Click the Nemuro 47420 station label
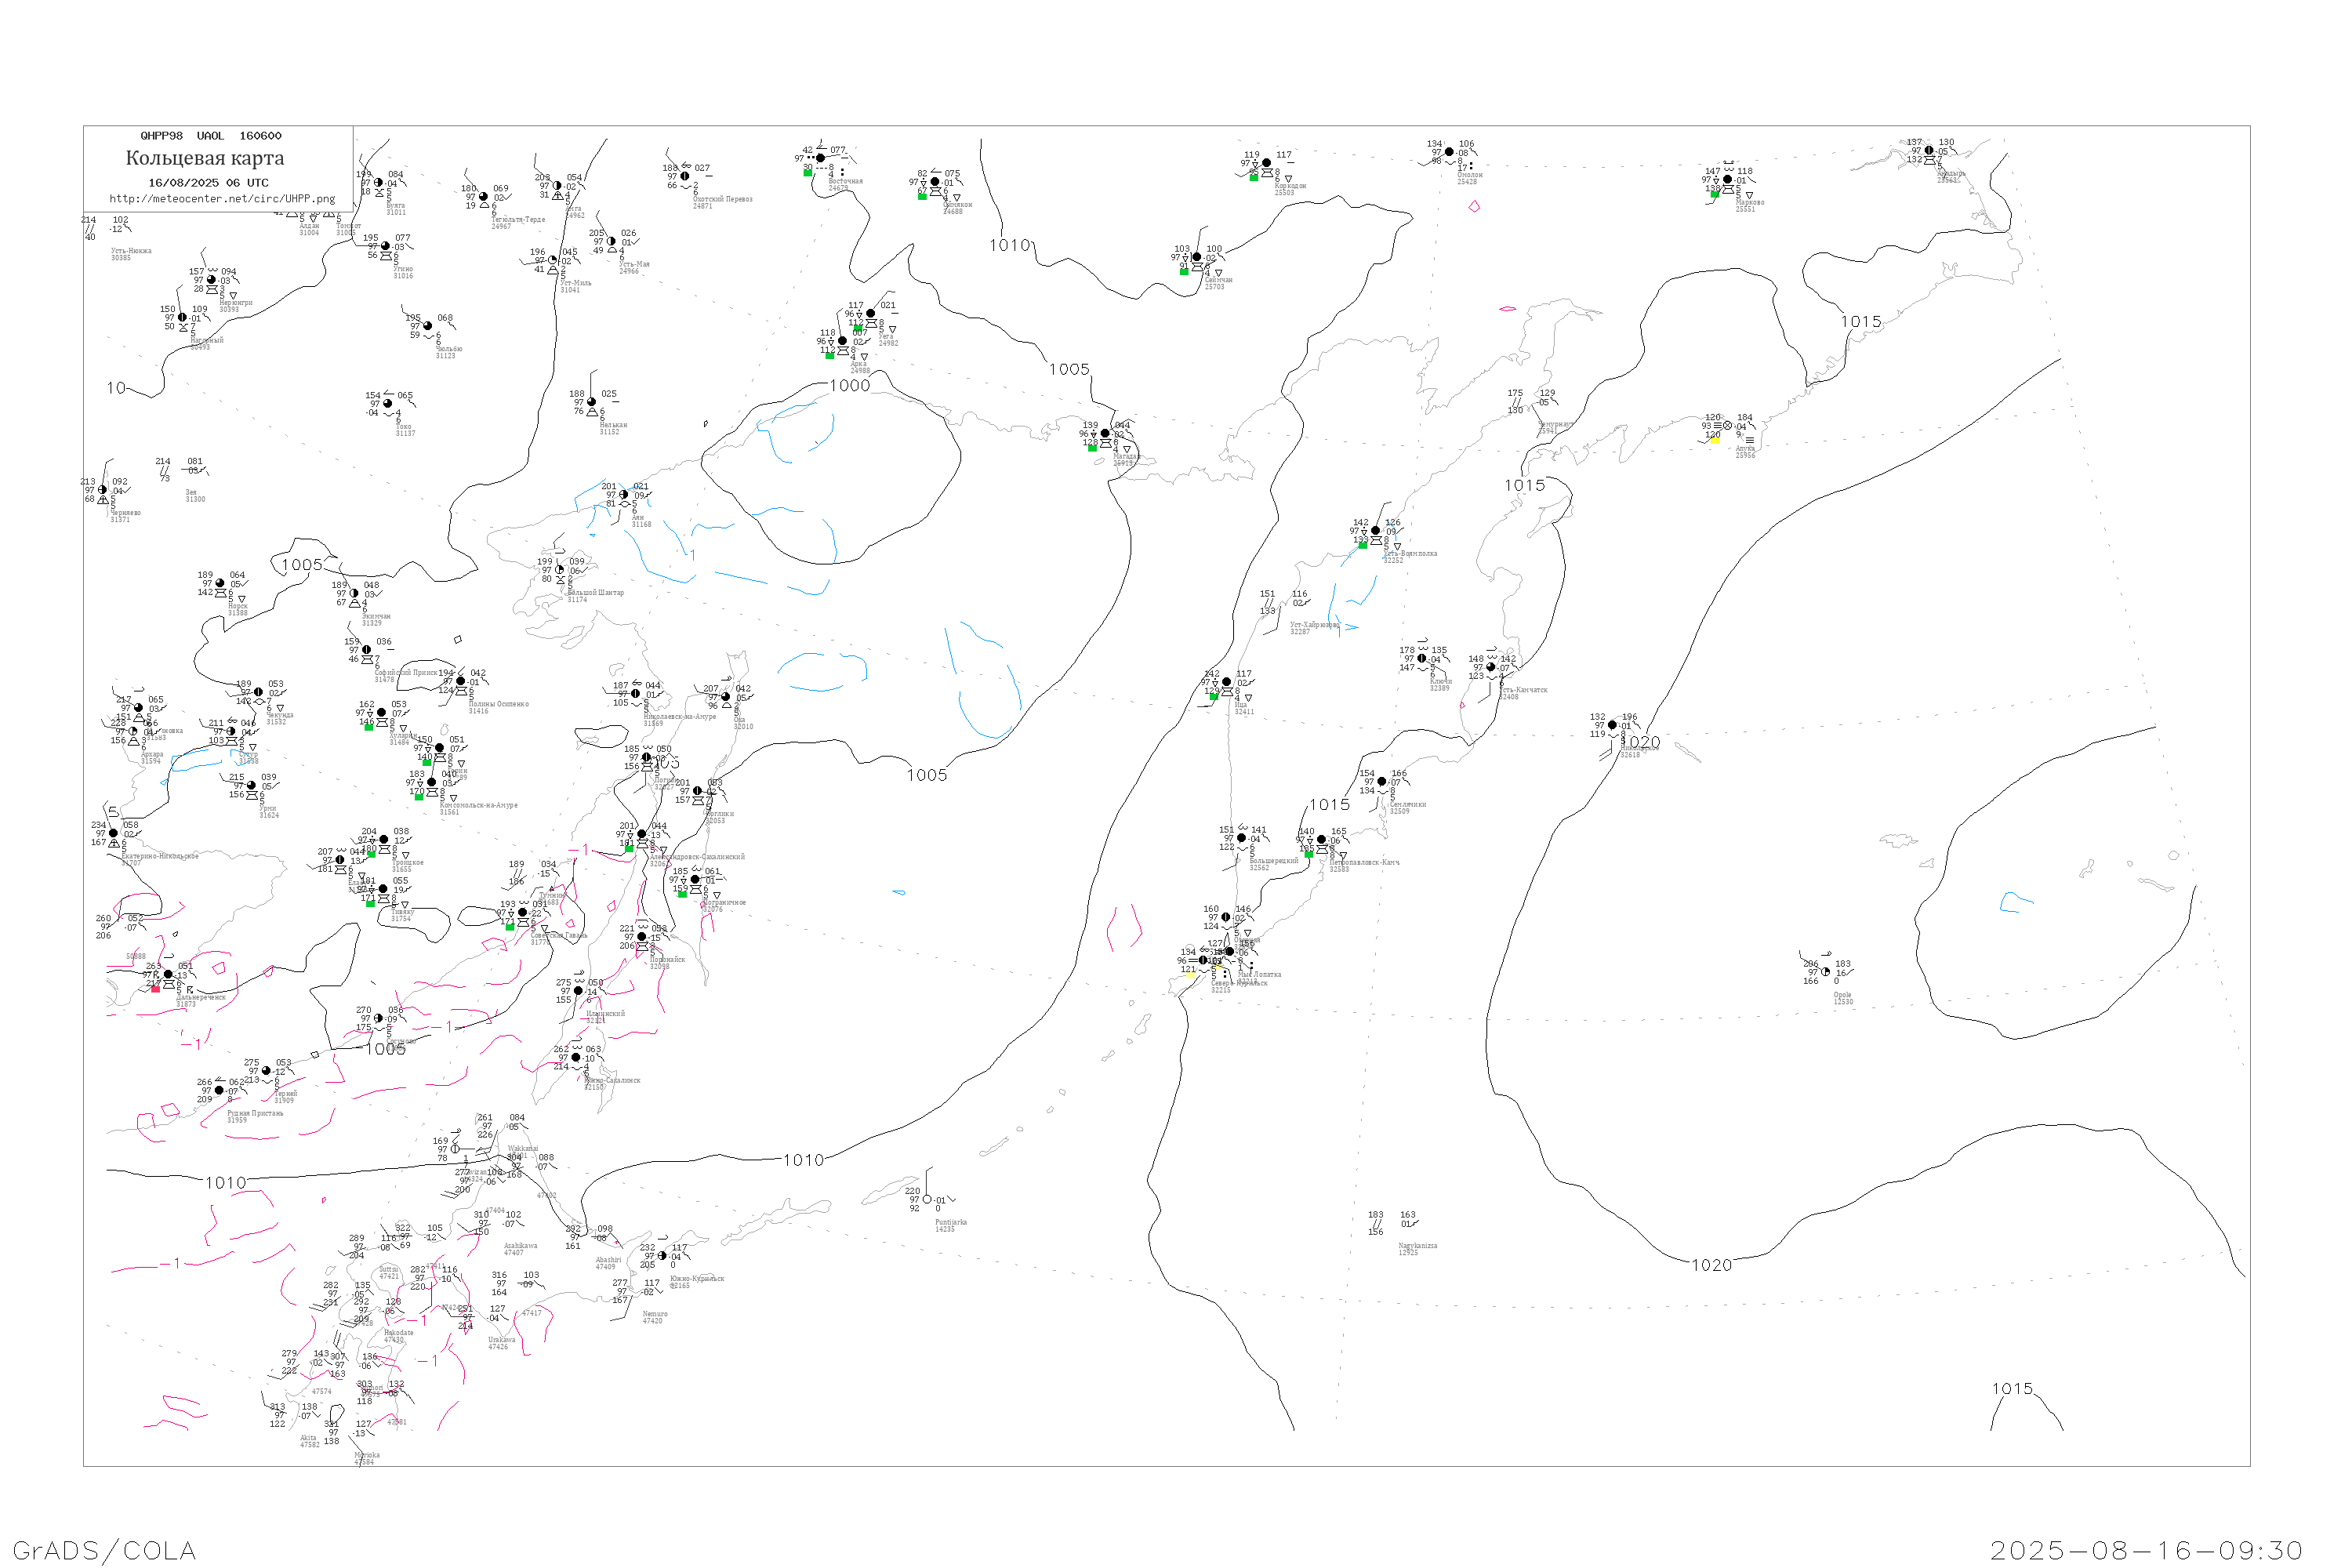Viewport: 2352px width, 1568px height. (x=654, y=1317)
